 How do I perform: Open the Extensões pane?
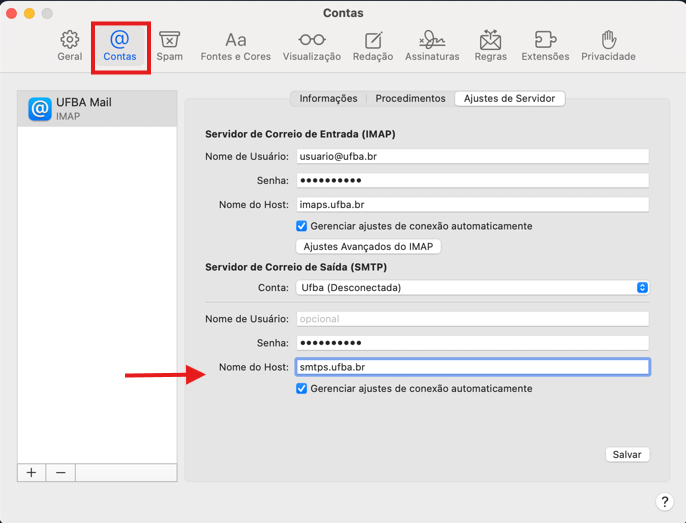pyautogui.click(x=545, y=46)
